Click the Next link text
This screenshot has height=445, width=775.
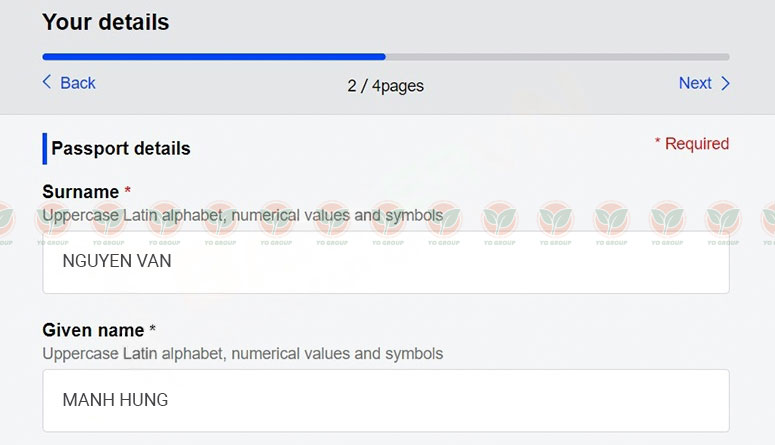(695, 83)
